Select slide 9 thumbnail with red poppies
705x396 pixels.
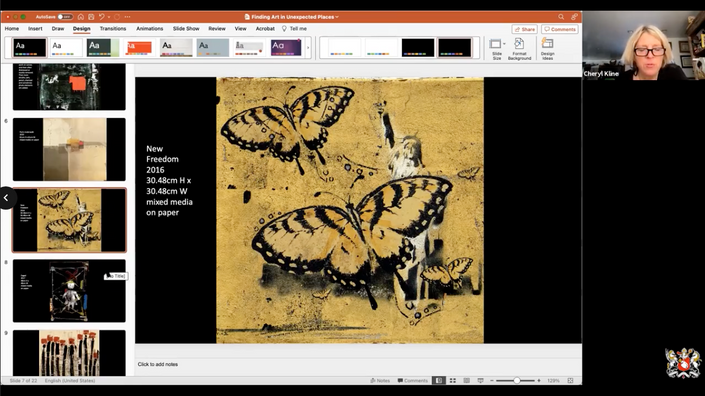click(x=69, y=353)
